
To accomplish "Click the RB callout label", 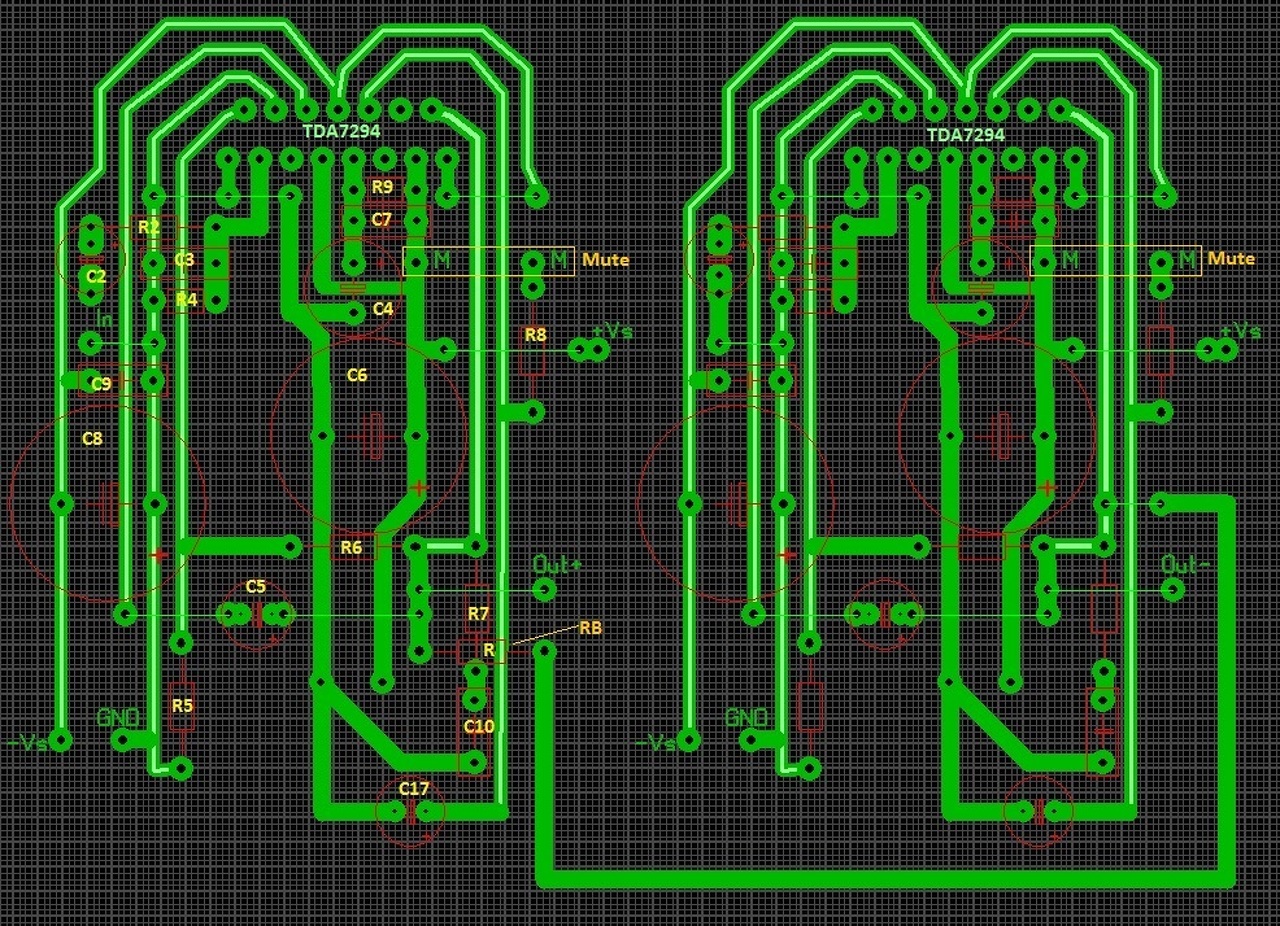I will [x=590, y=627].
